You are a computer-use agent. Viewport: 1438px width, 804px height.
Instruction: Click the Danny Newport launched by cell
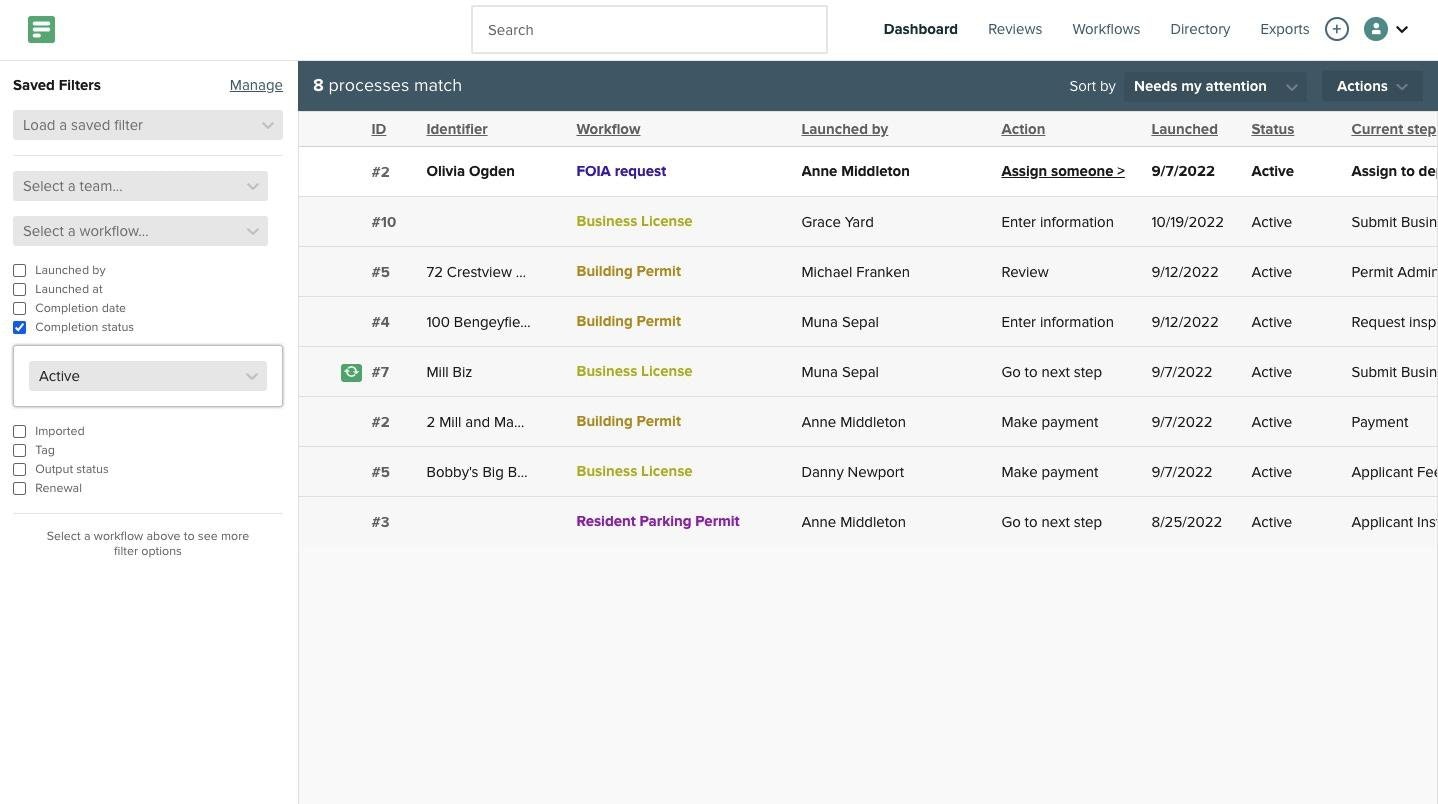click(x=852, y=472)
